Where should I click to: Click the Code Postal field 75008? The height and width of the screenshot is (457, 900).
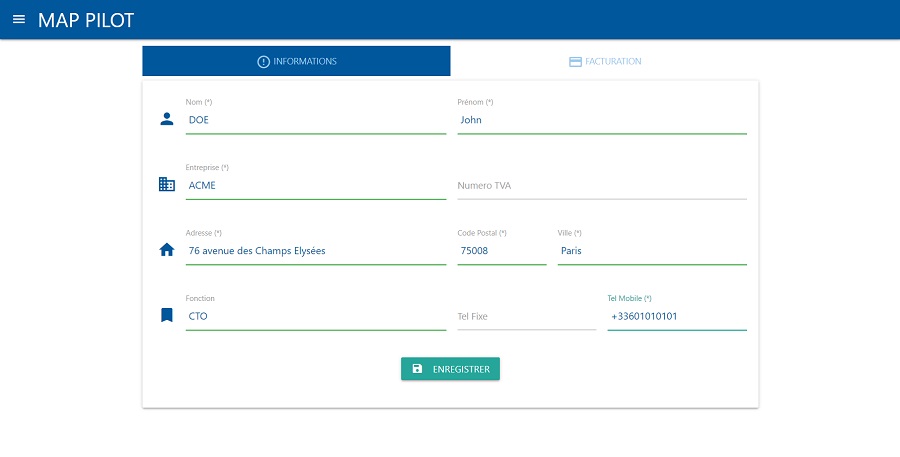[501, 251]
